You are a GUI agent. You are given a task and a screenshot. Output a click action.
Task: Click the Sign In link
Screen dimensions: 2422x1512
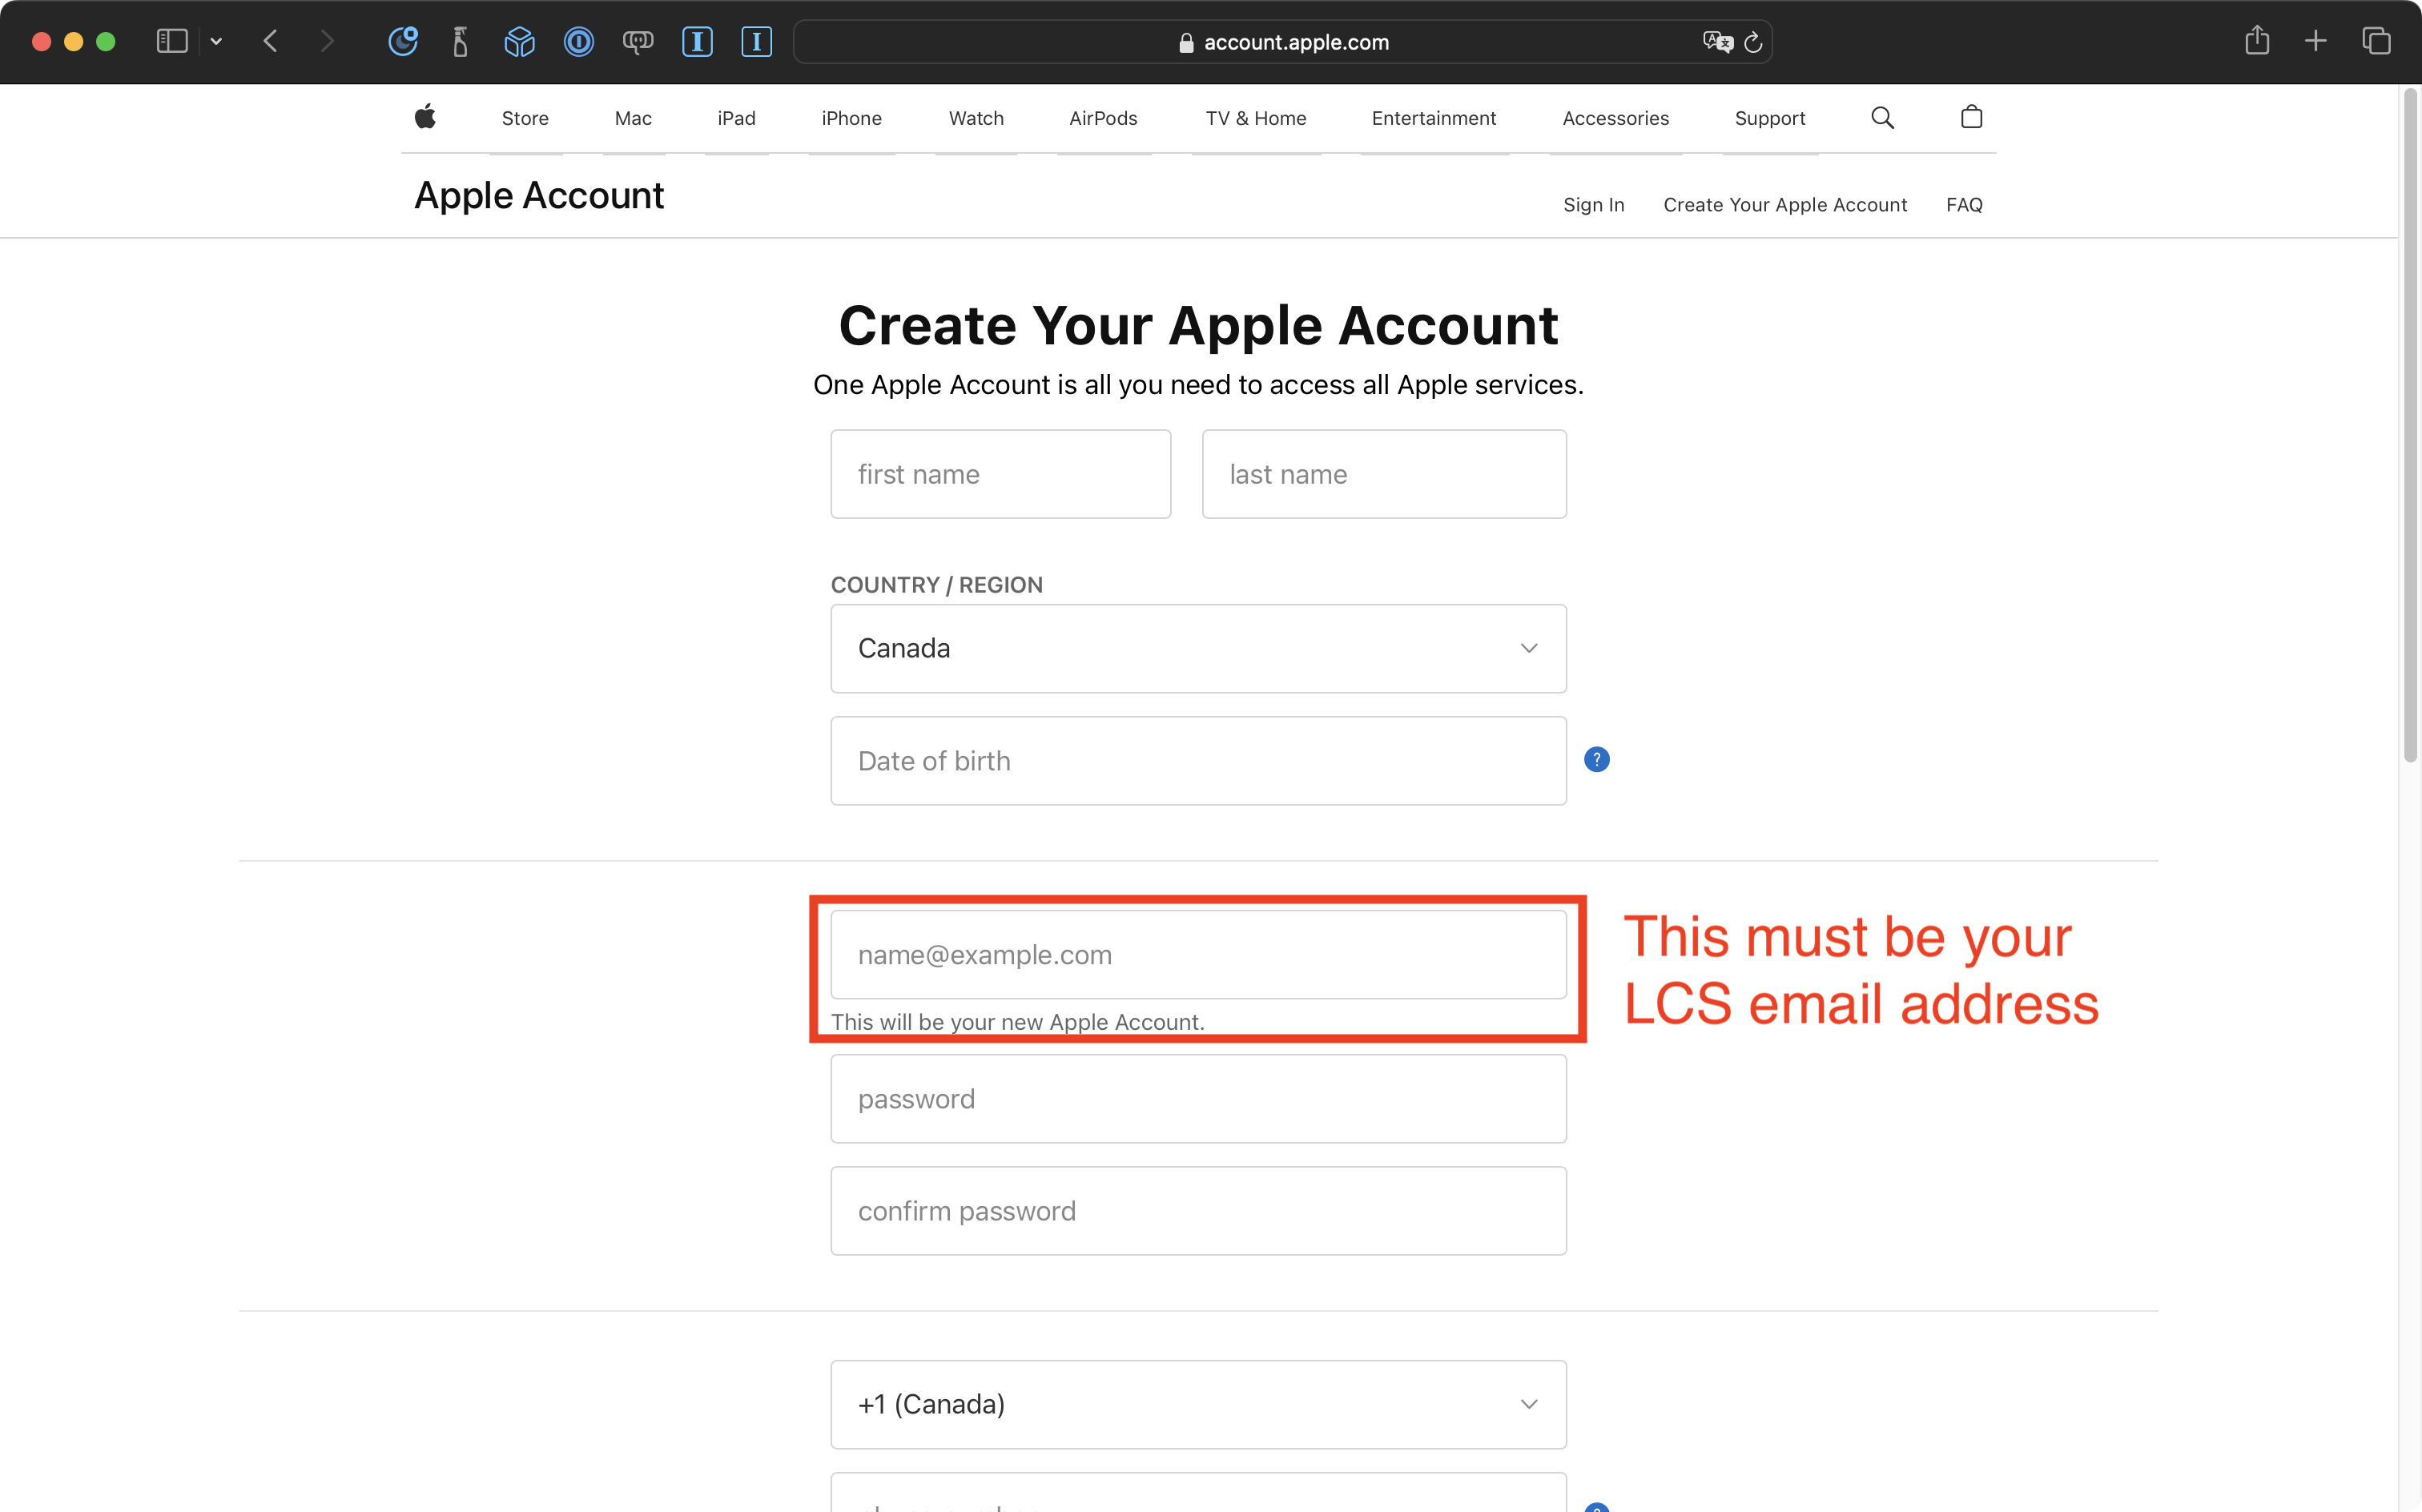[1593, 205]
